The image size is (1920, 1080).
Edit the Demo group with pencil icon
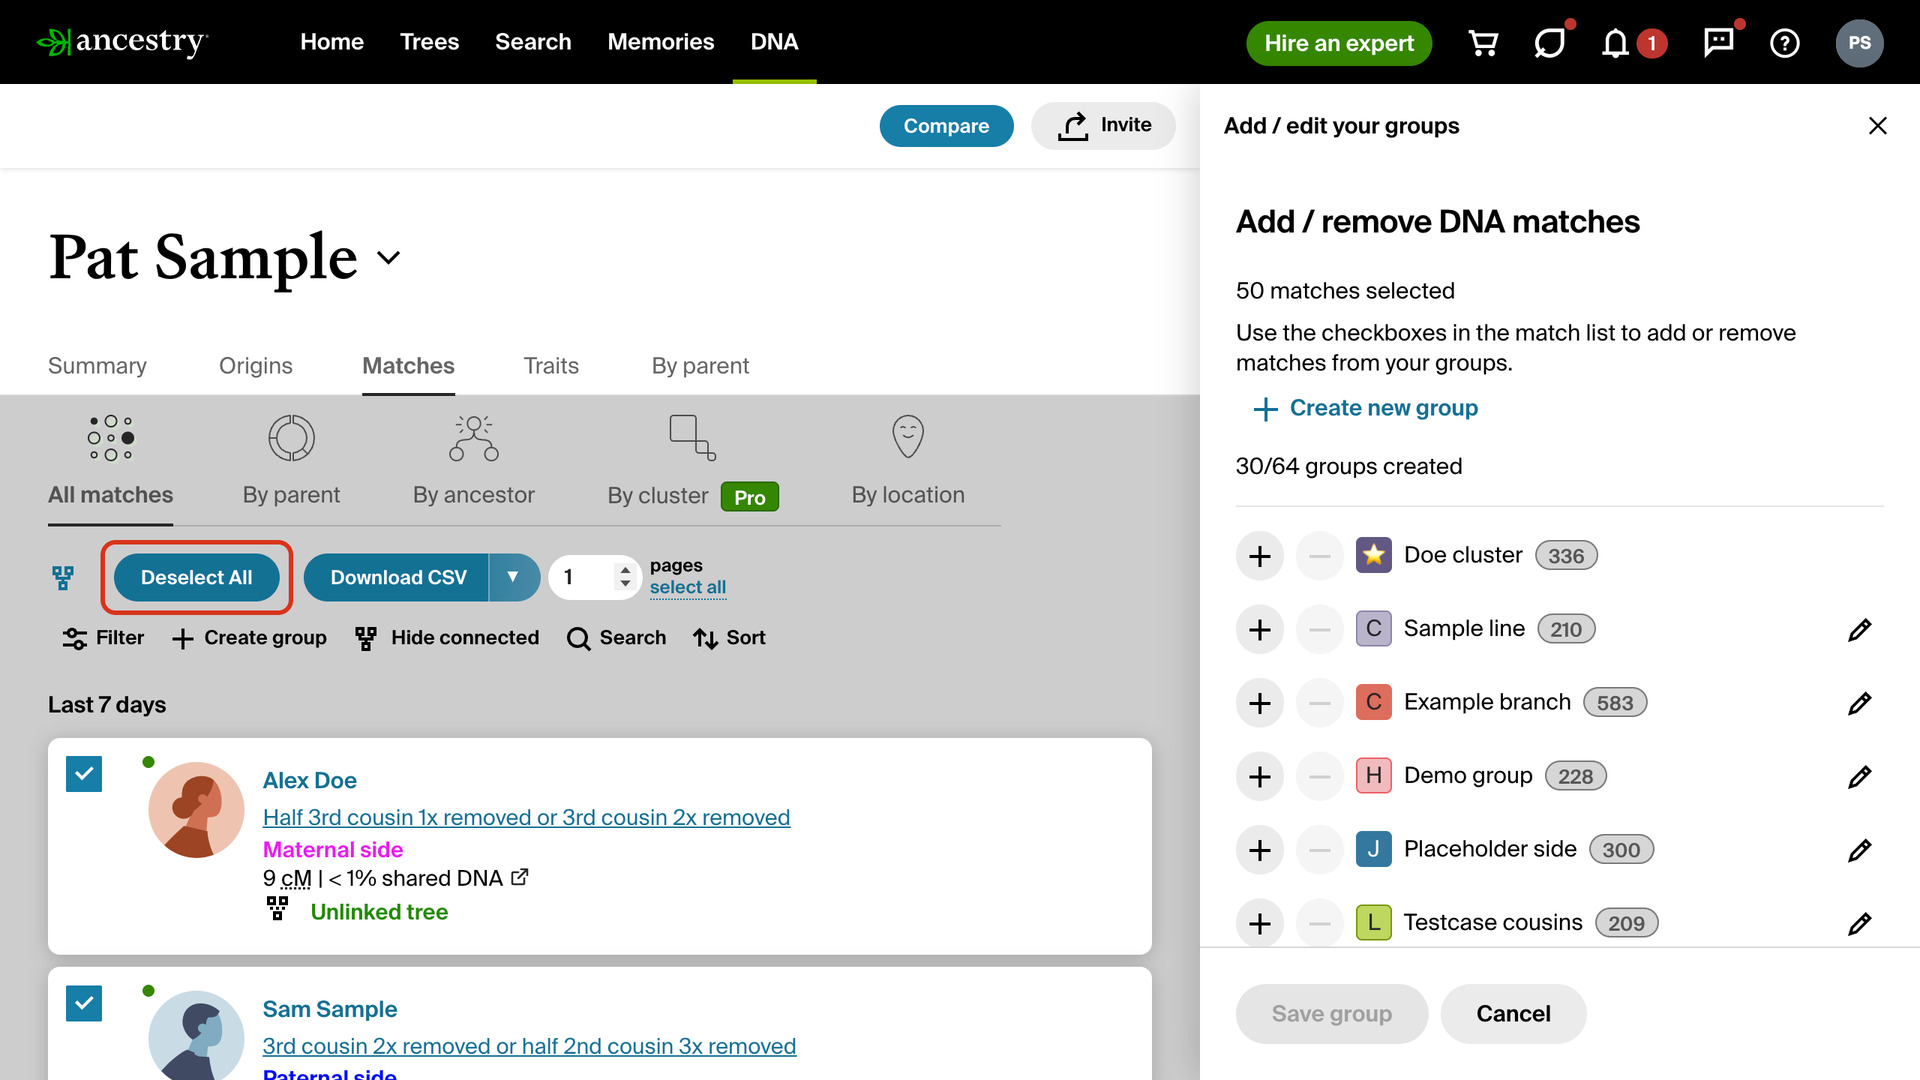(x=1859, y=777)
